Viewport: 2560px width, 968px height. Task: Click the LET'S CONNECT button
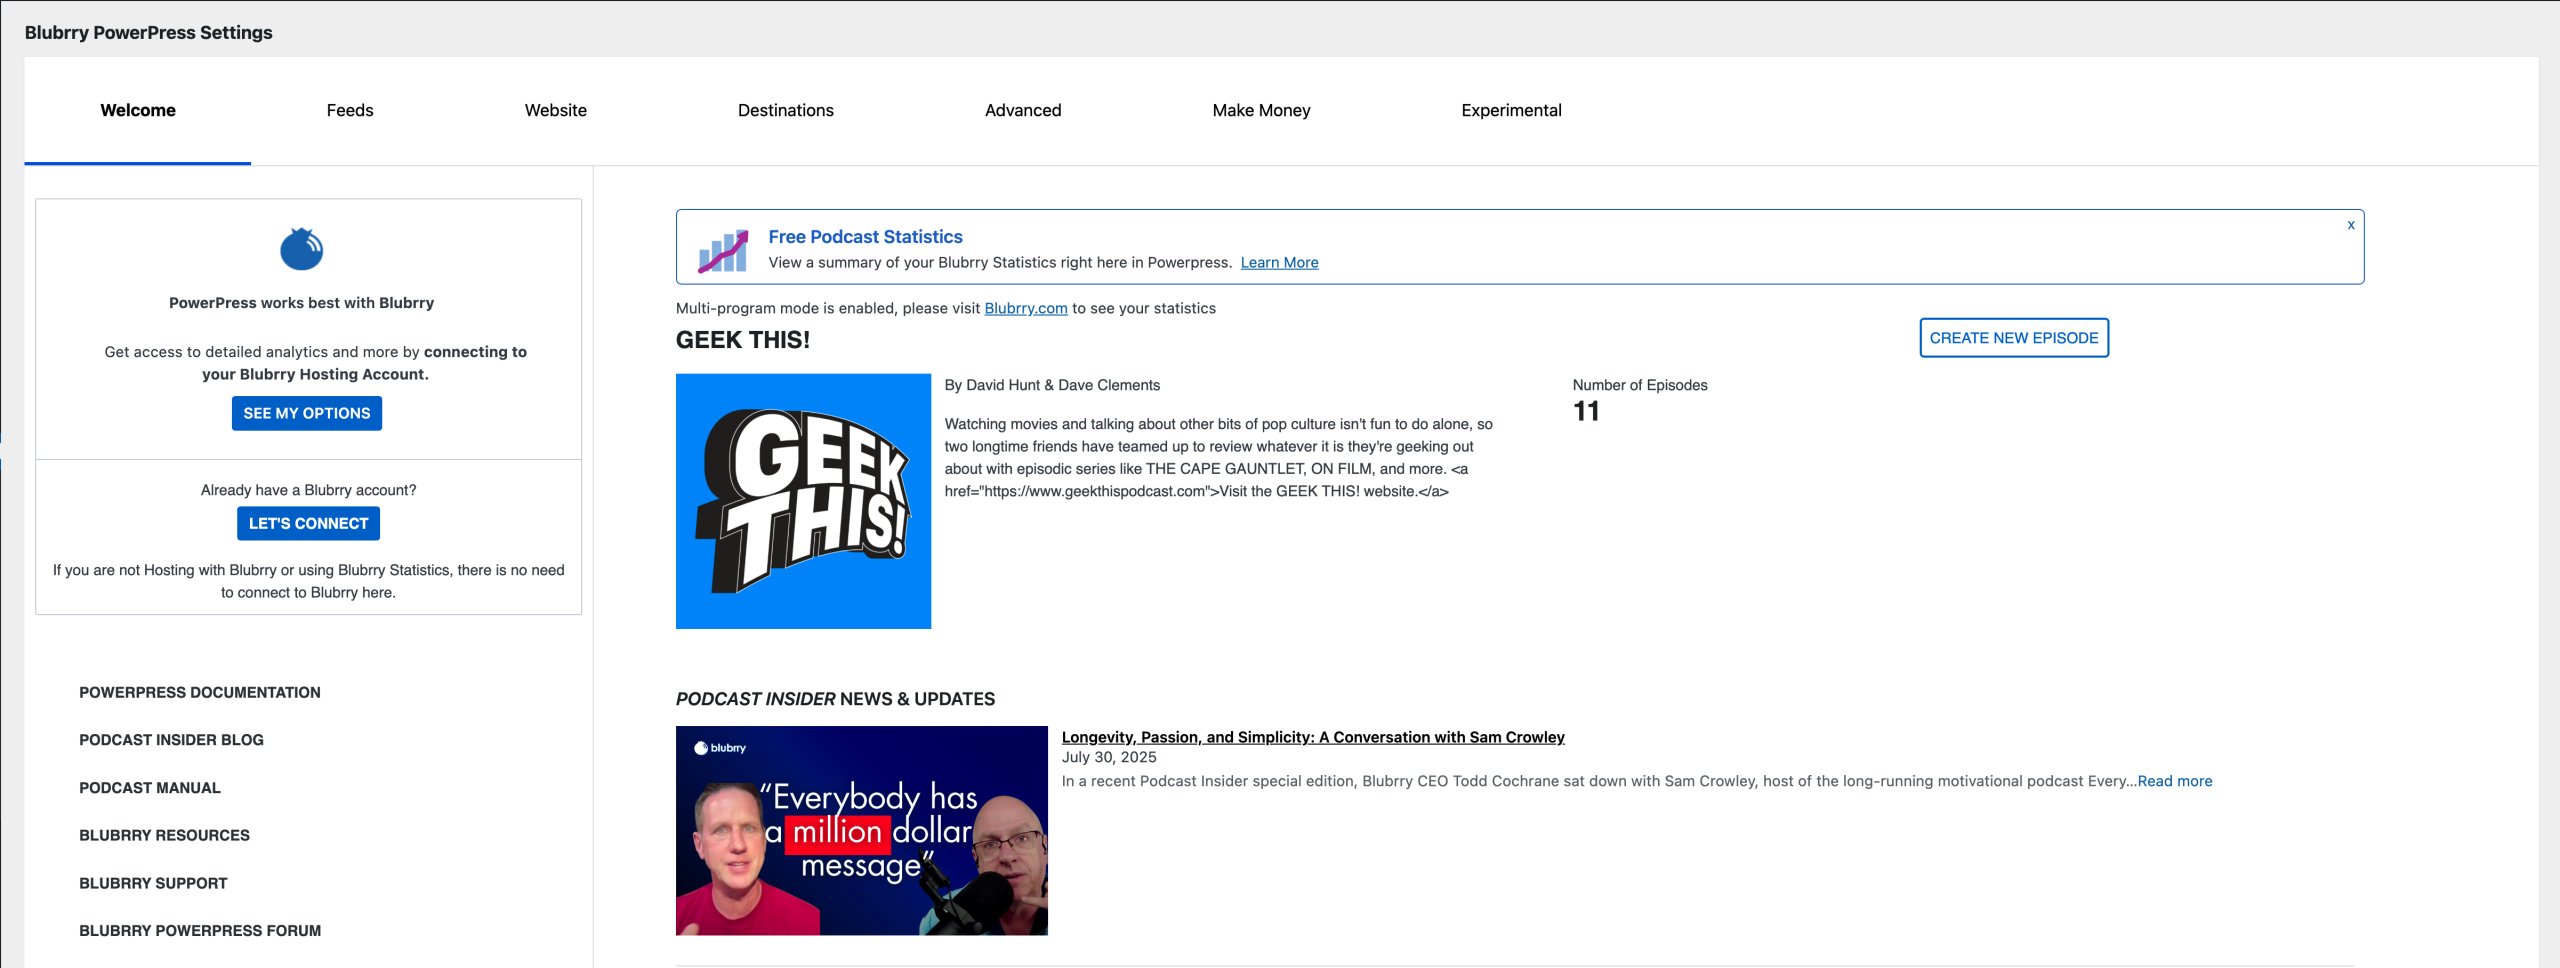pos(308,523)
